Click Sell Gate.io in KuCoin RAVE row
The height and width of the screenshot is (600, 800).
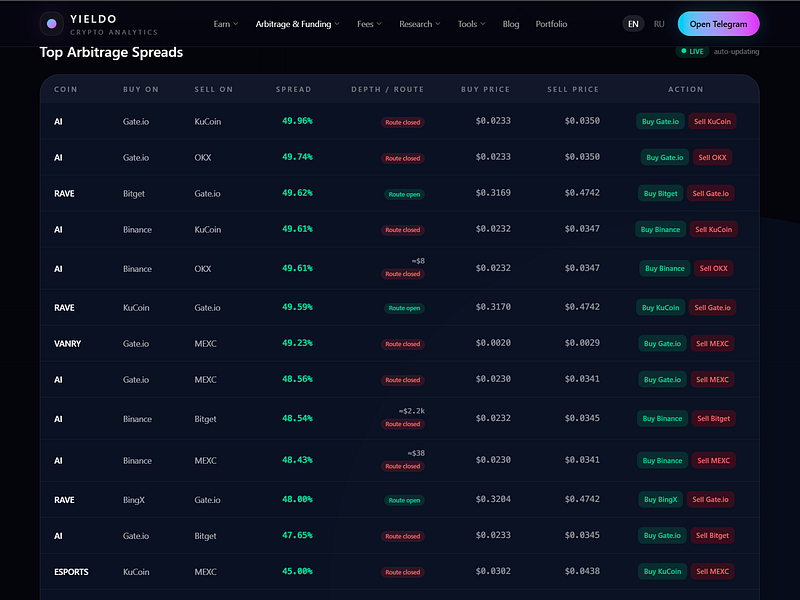click(x=712, y=308)
